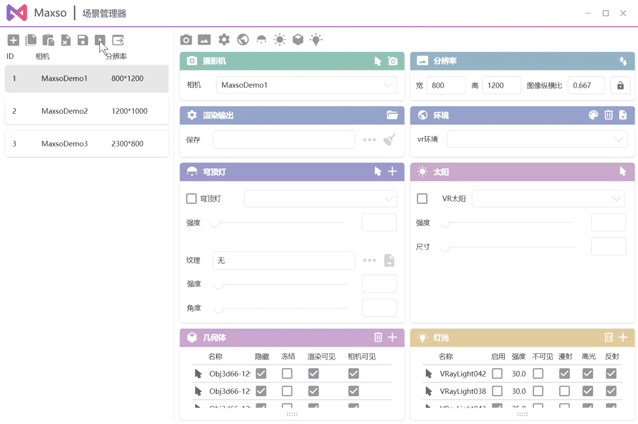
Task: Toggle 启用 checkbox for VRayLight042
Action: click(497, 374)
